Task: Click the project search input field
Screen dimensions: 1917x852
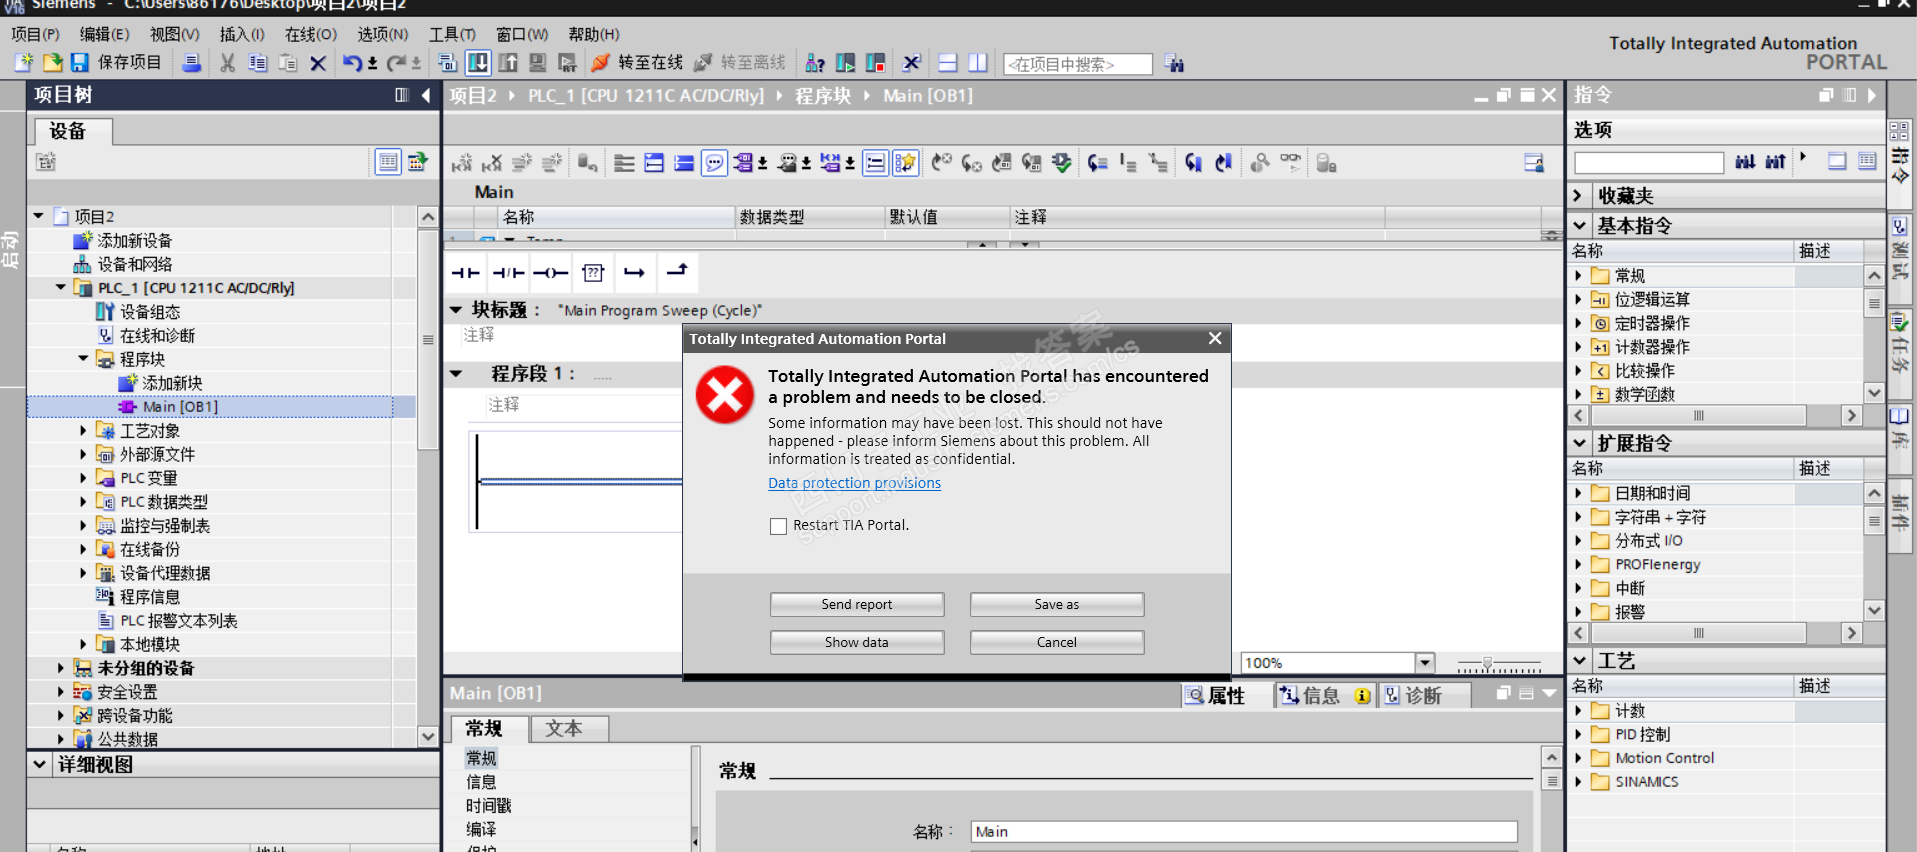Action: click(1077, 64)
